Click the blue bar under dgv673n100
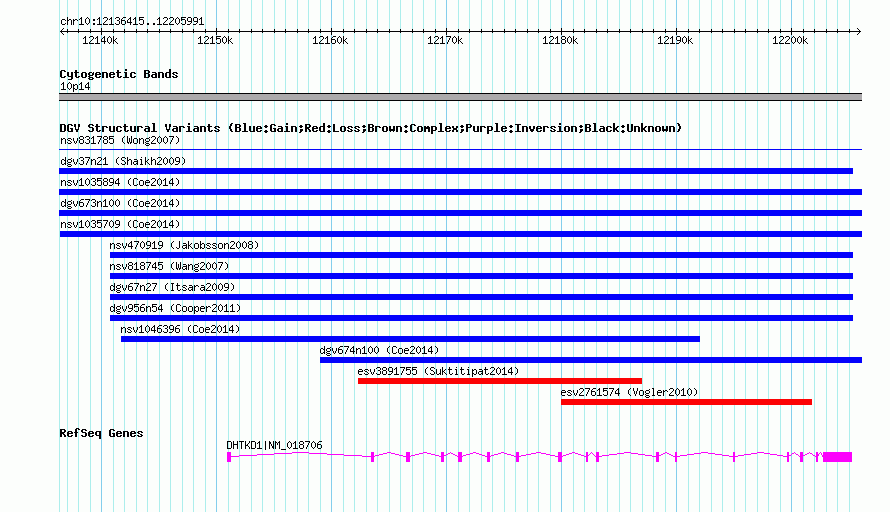 click(460, 213)
